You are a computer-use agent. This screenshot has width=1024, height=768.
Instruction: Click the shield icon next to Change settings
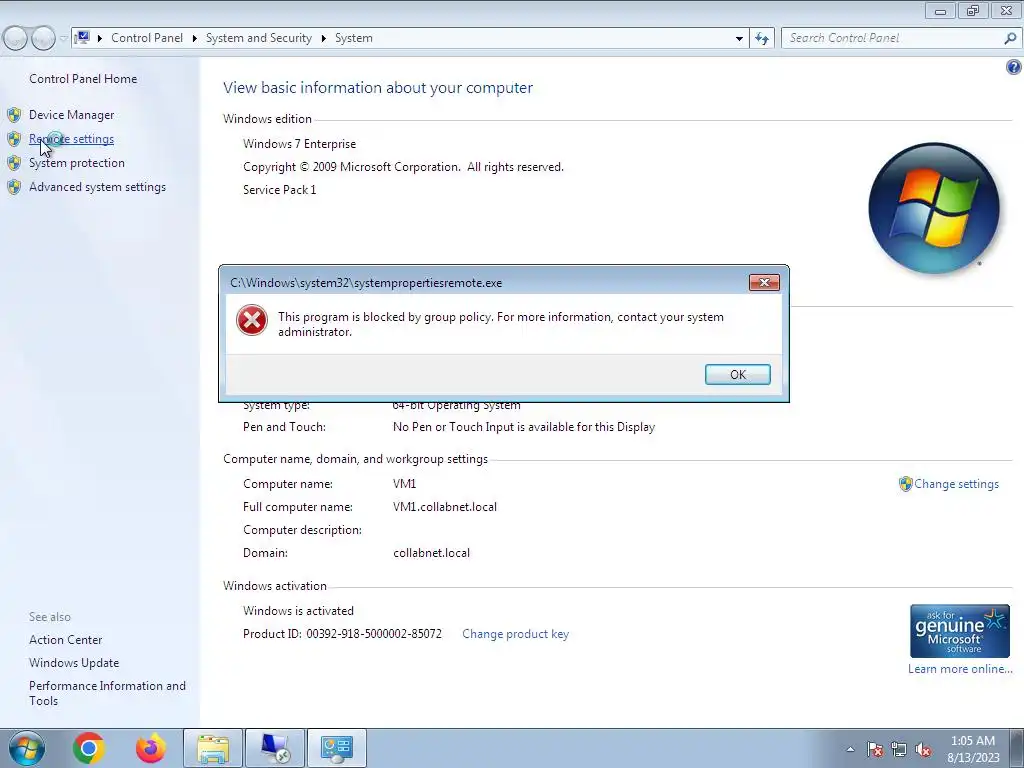905,484
